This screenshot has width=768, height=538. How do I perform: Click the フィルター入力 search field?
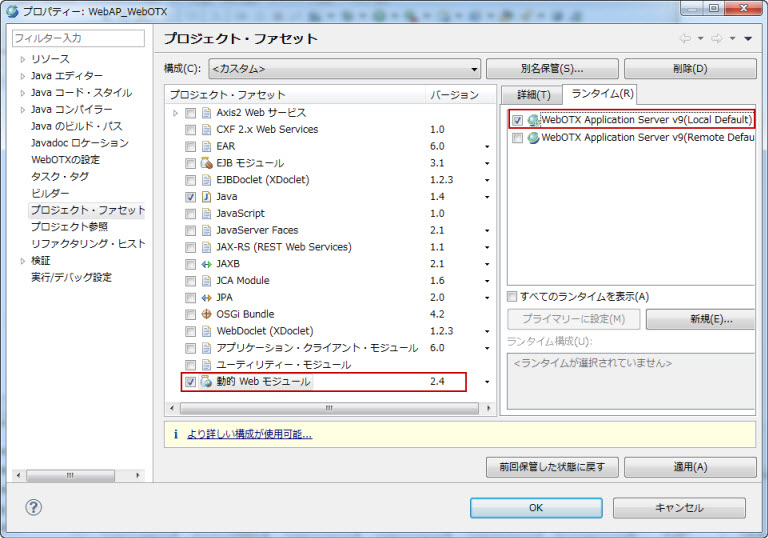tap(78, 38)
